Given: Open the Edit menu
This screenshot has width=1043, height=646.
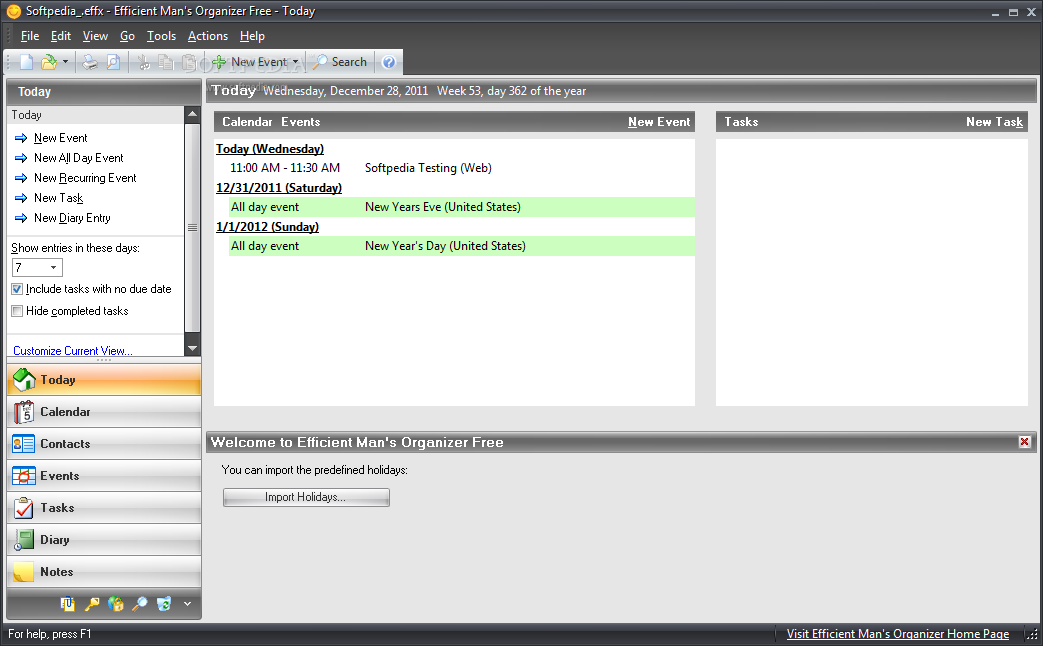Looking at the screenshot, I should tap(61, 36).
